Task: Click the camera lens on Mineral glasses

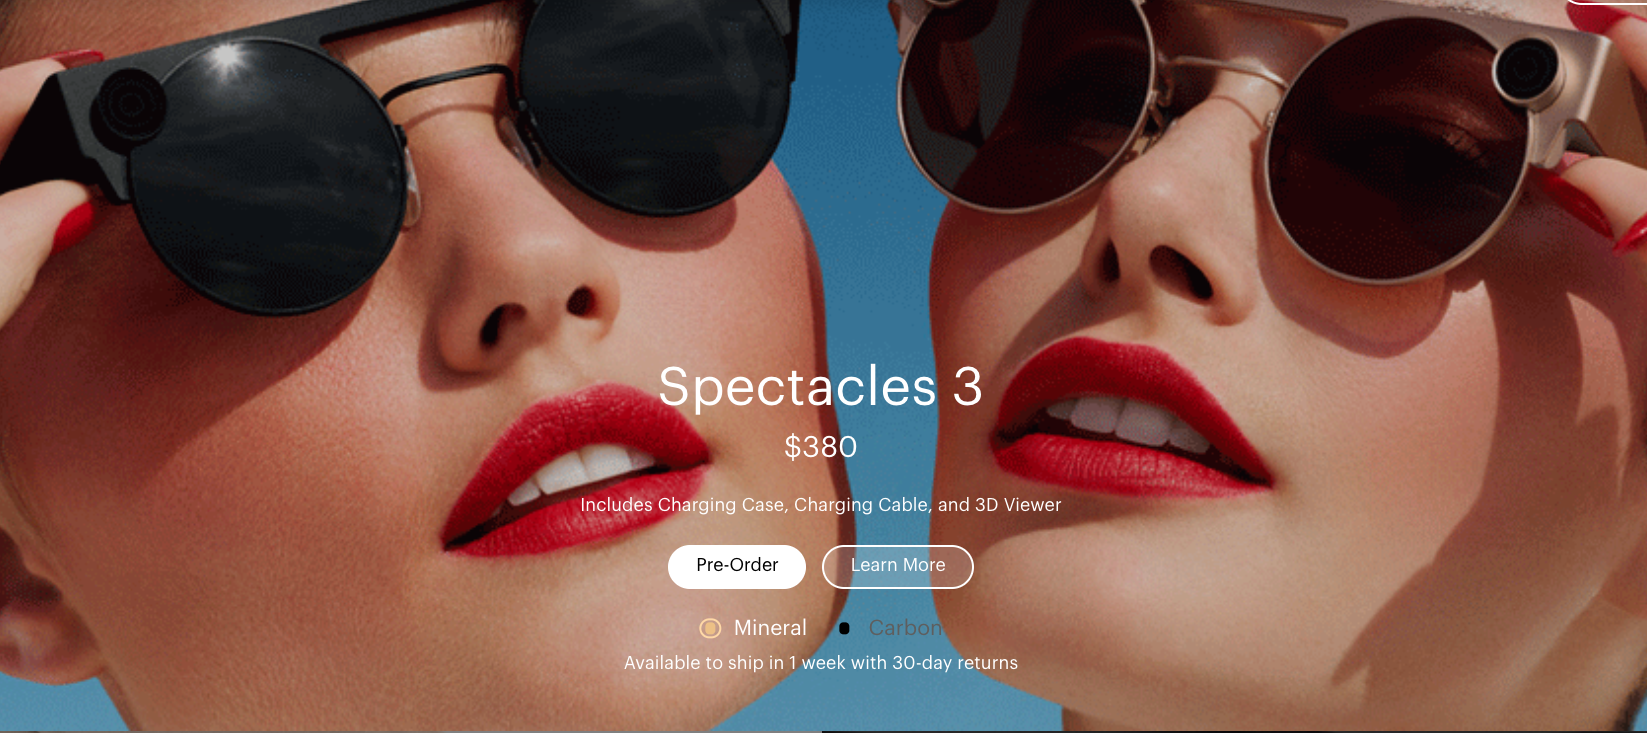Action: click(x=1527, y=67)
